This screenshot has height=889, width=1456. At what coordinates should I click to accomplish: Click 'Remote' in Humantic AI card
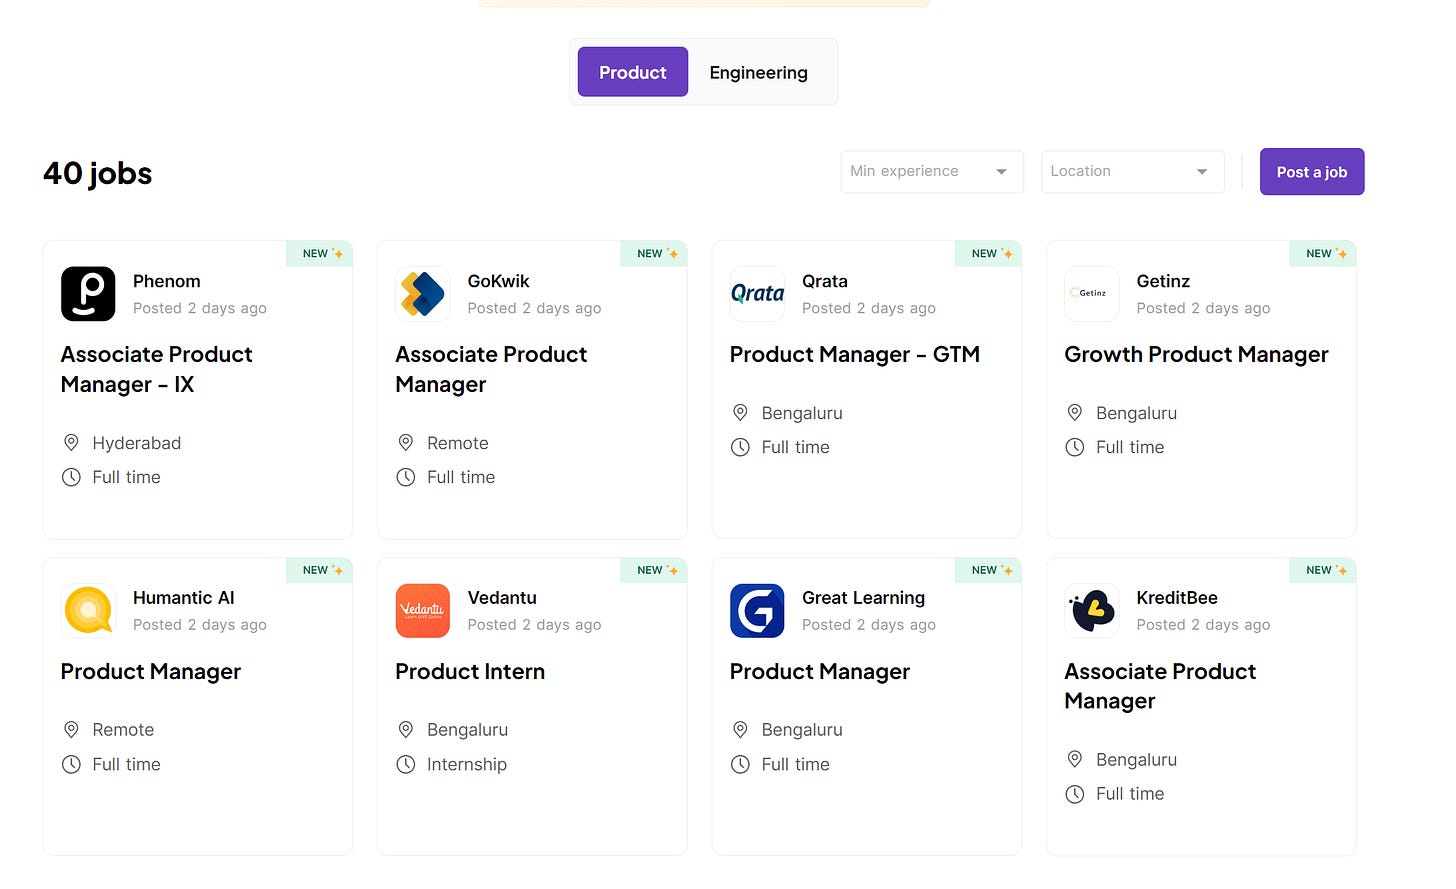(123, 730)
